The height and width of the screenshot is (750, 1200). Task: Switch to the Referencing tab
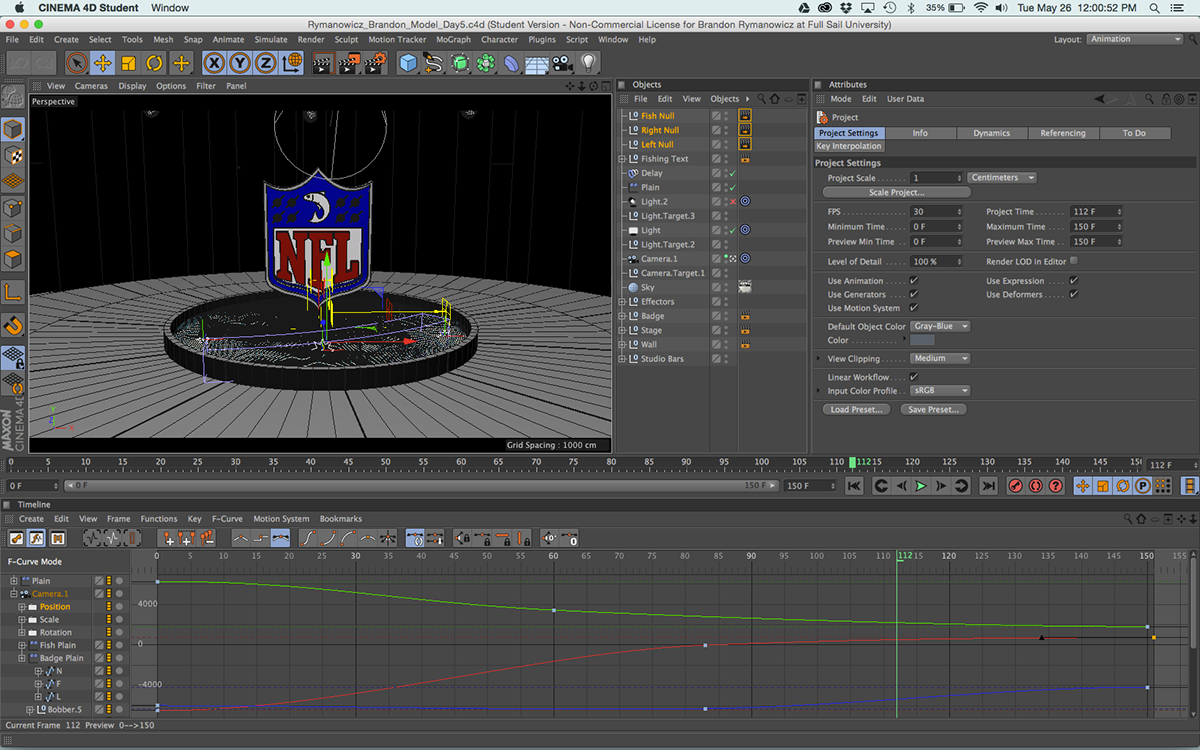1062,133
